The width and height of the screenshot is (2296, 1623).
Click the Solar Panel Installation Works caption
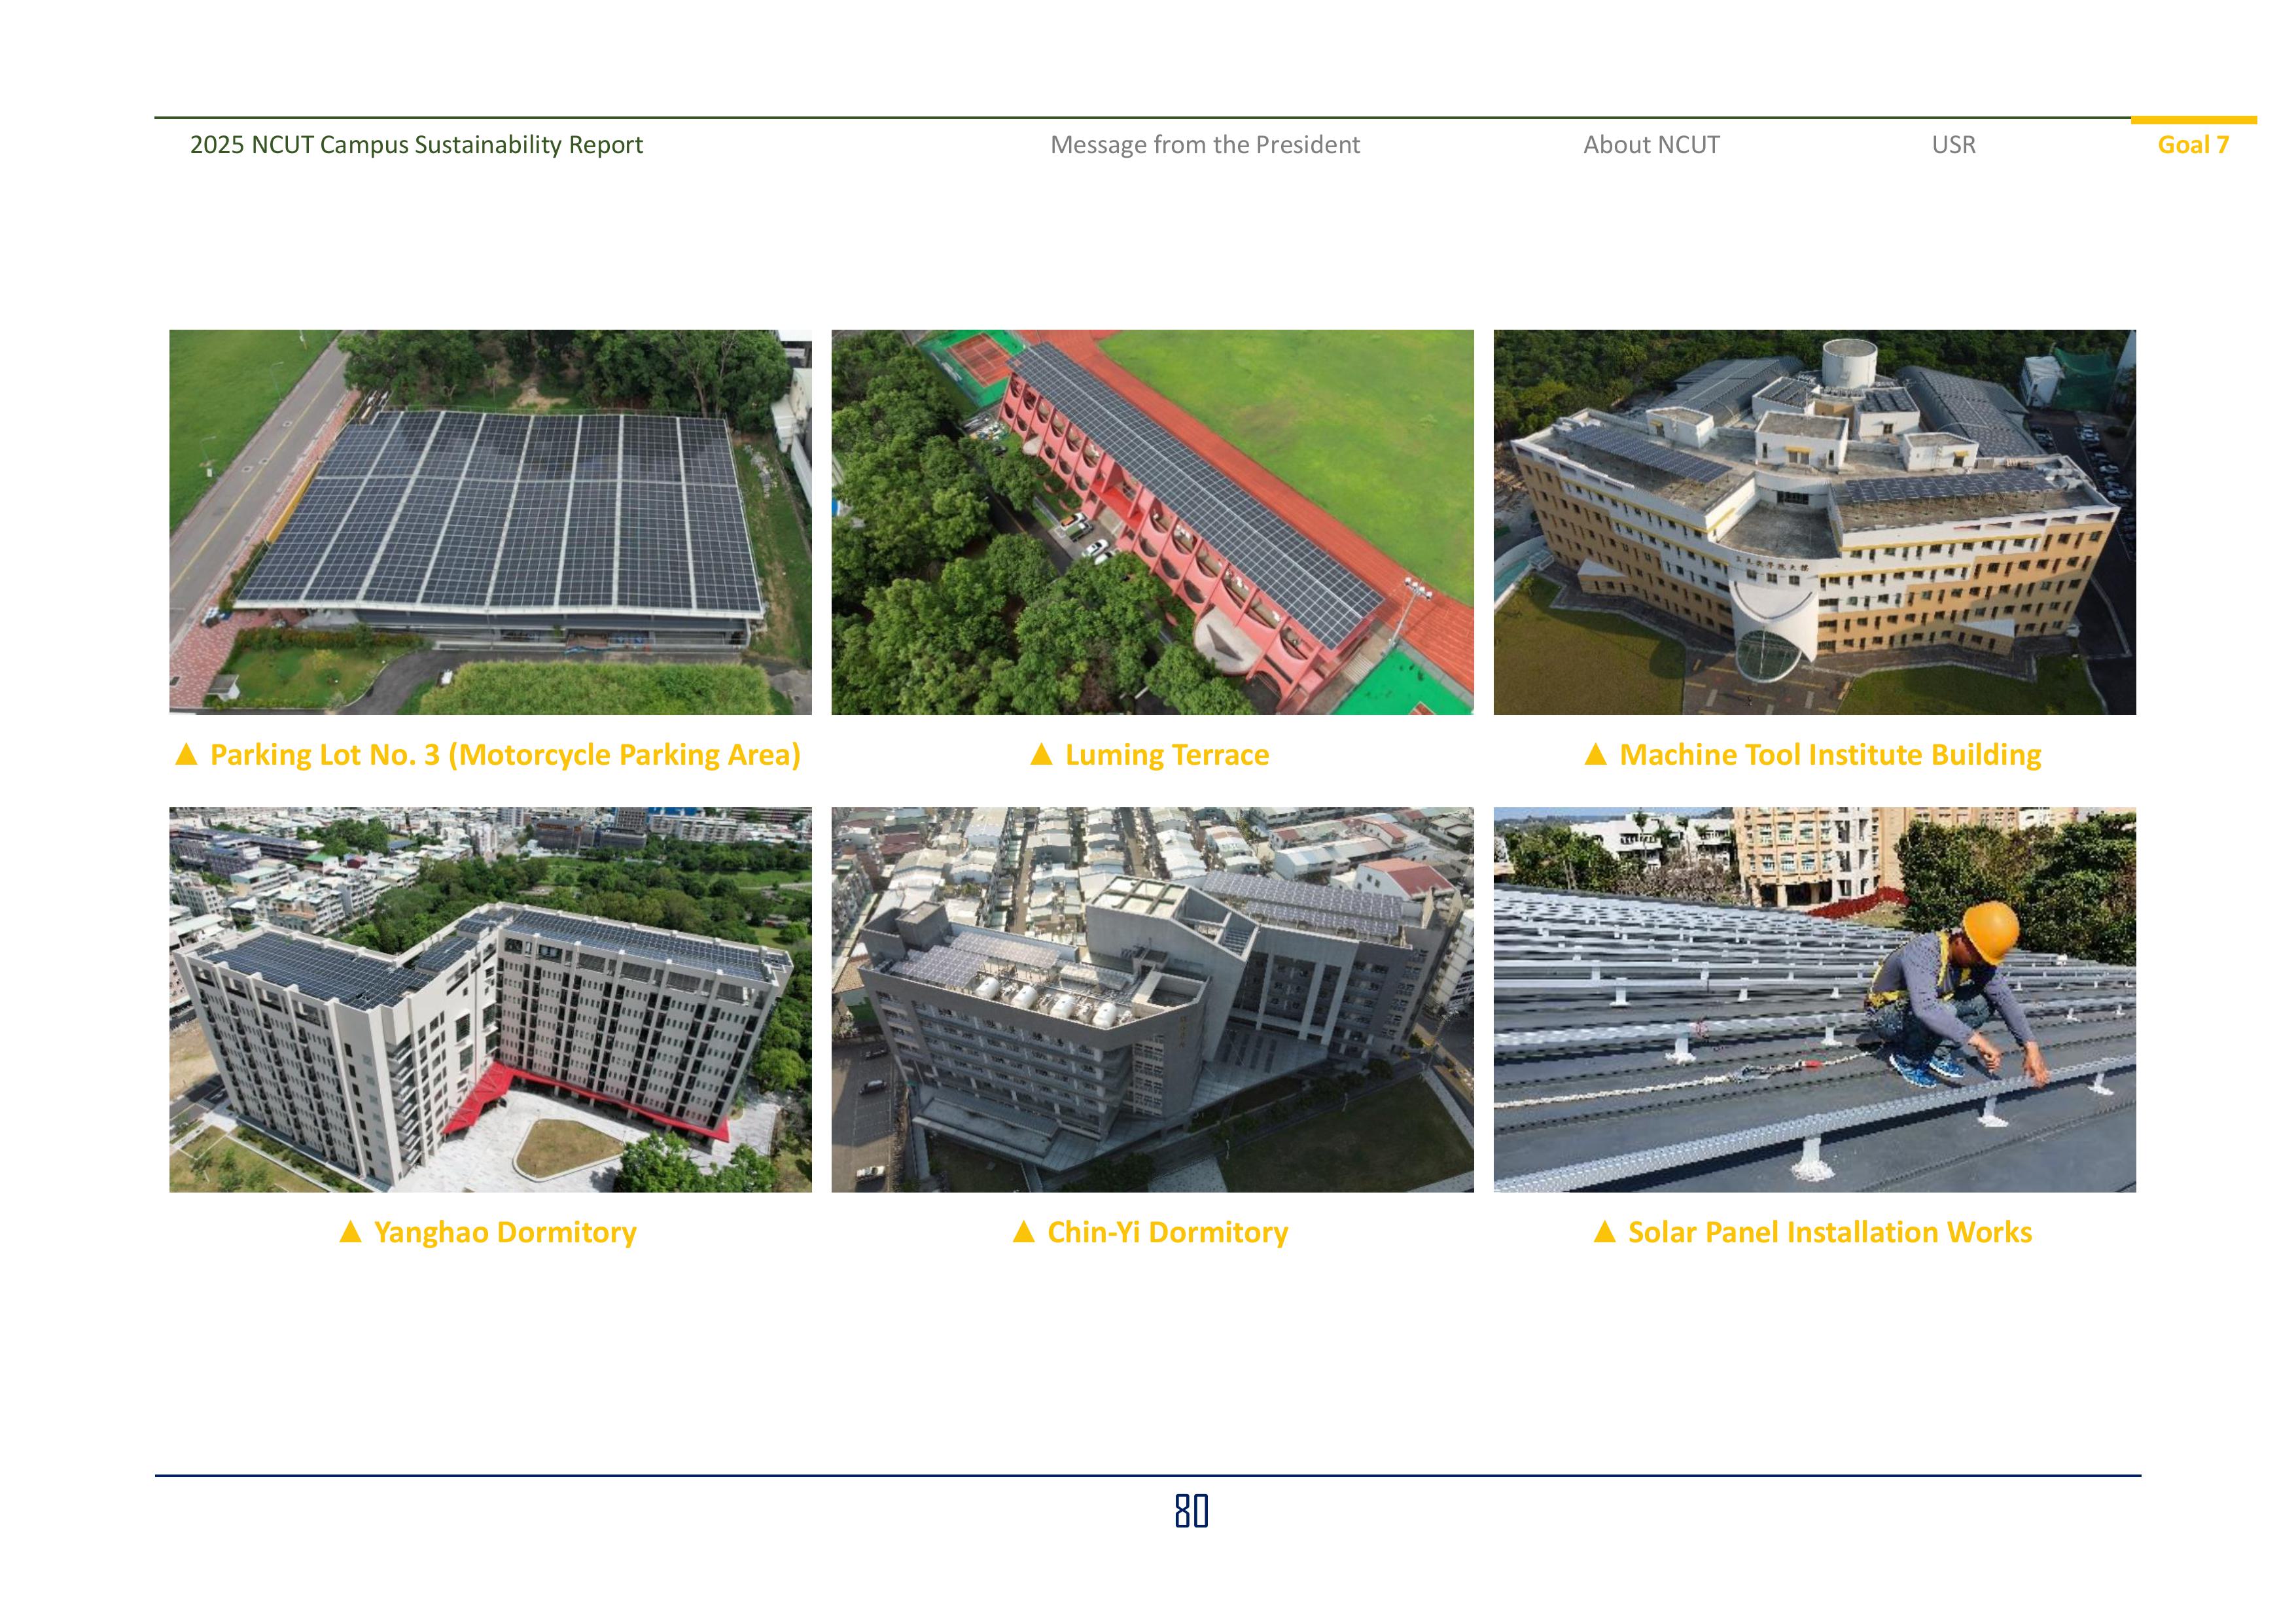point(1829,1232)
